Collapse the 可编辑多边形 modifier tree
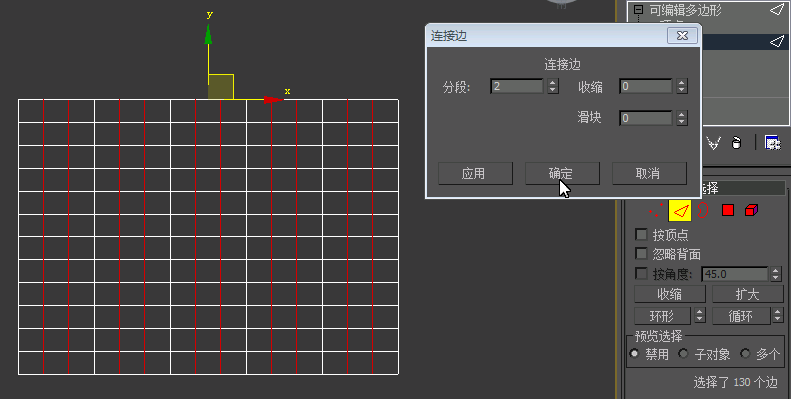 pos(639,10)
